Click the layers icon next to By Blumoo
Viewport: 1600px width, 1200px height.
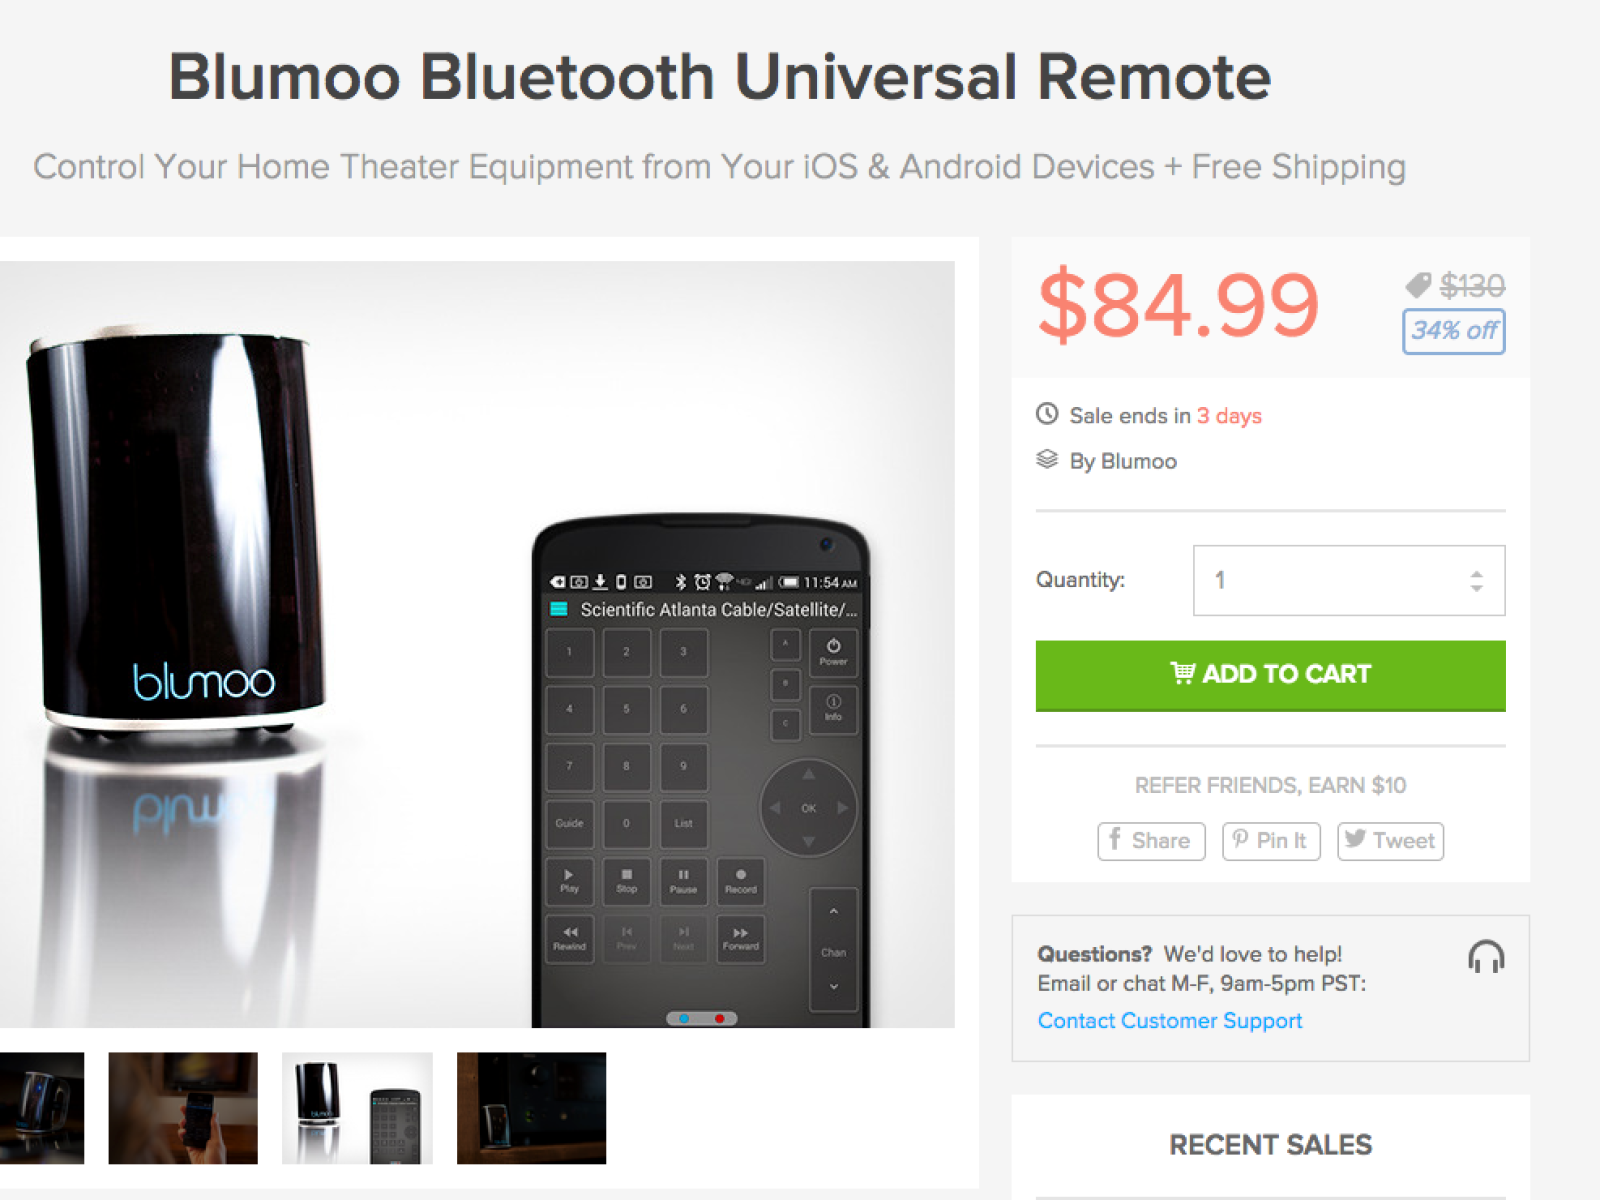point(1047,459)
